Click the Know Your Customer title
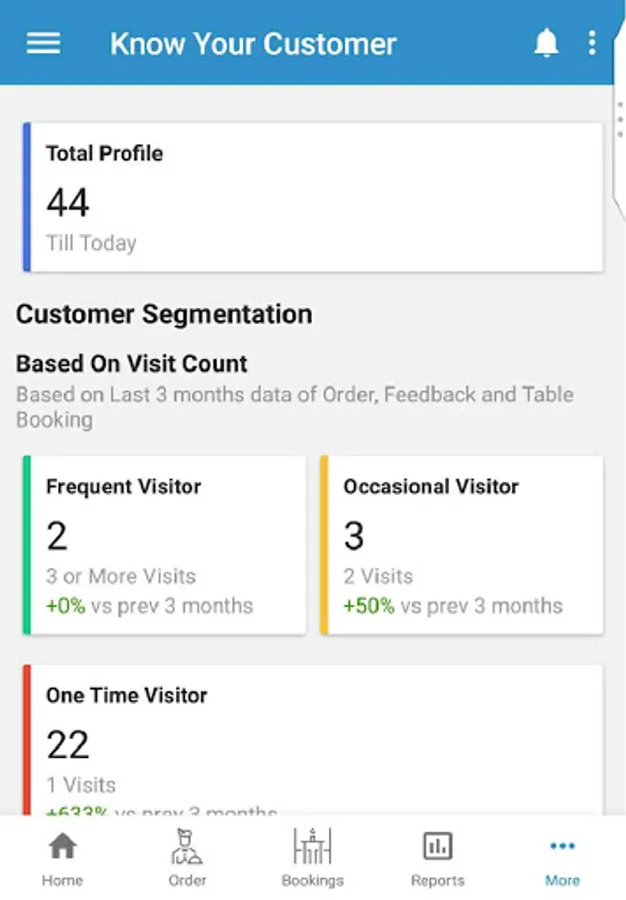626x900 pixels. (253, 44)
